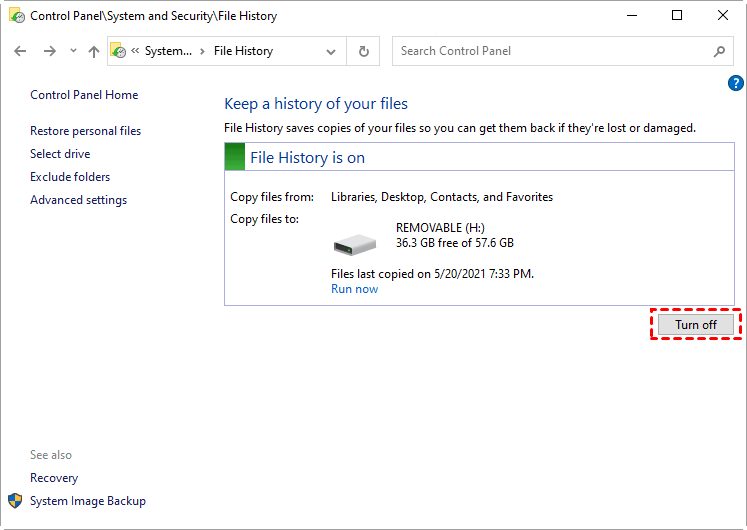Click the removable drive H: icon
Screen dimensions: 747x530
tap(354, 243)
